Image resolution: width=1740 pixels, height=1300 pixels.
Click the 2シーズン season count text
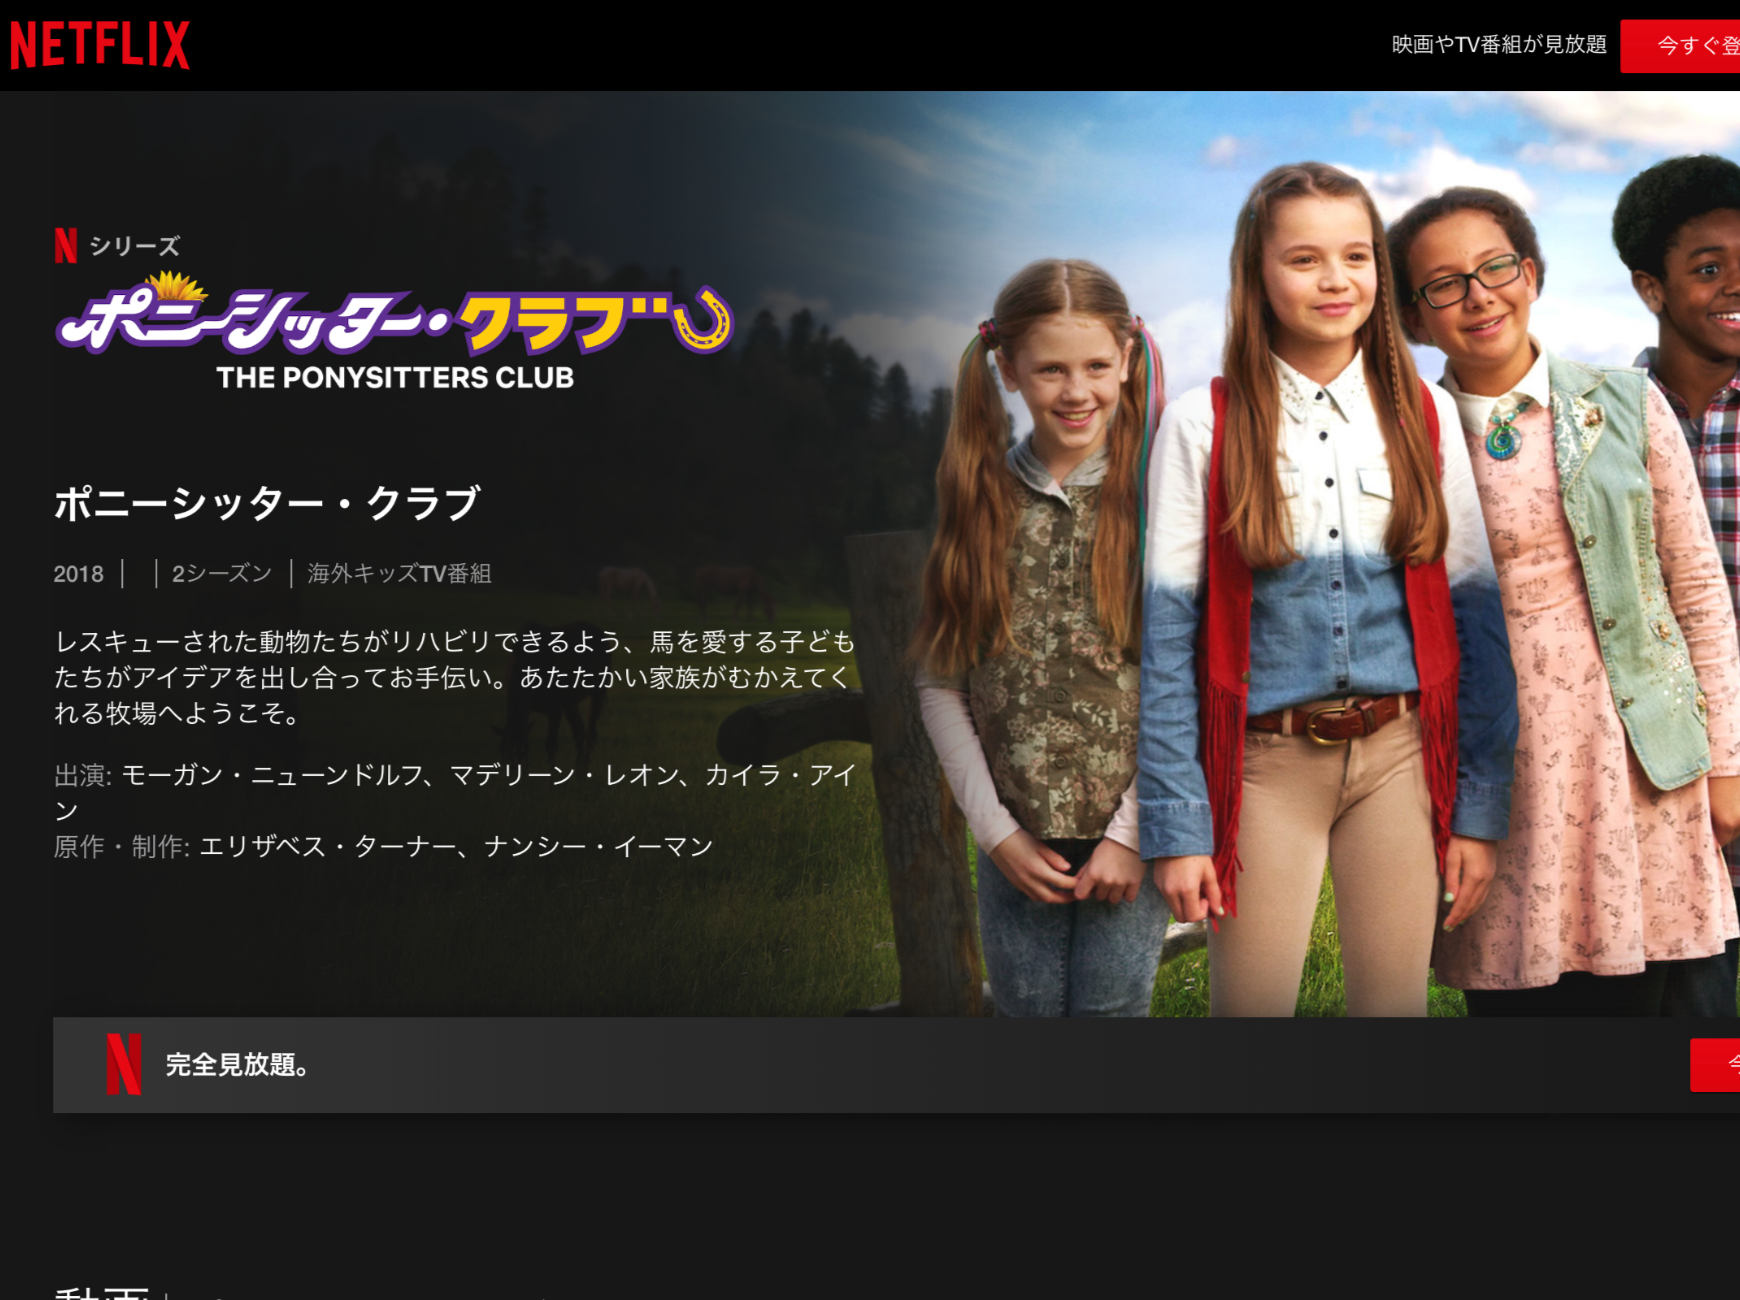click(222, 574)
